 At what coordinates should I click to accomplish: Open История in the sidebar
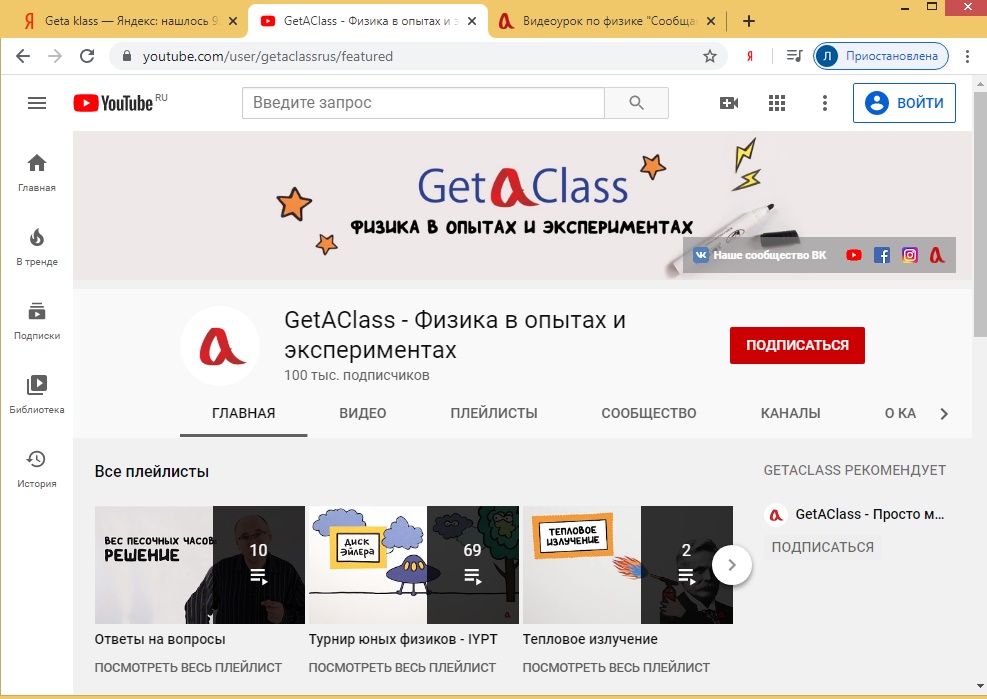pos(37,469)
